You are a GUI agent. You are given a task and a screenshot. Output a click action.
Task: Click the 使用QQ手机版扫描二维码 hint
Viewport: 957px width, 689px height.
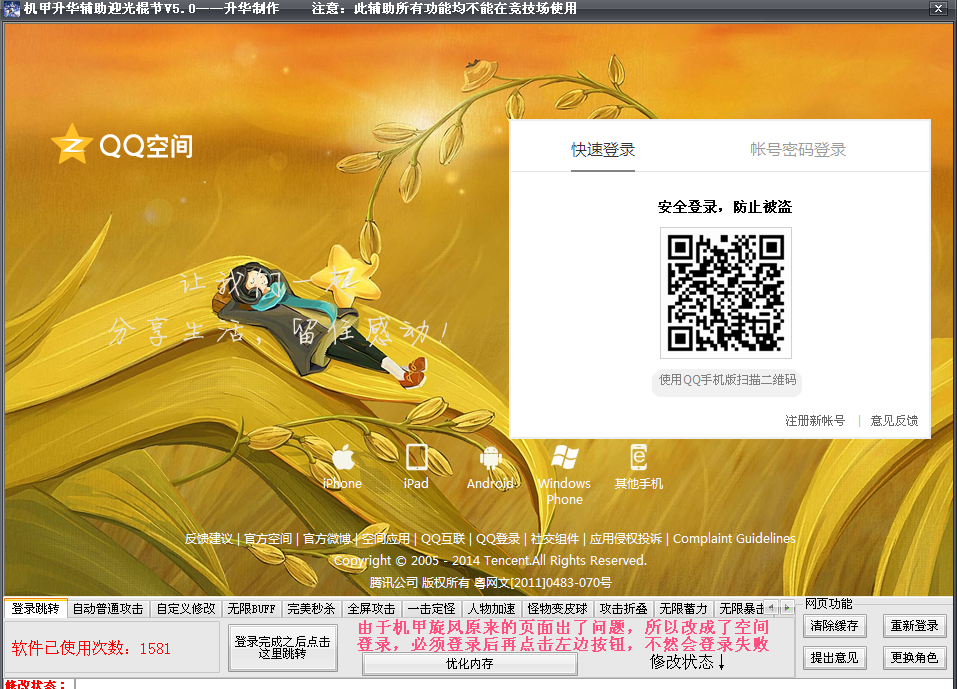click(728, 380)
